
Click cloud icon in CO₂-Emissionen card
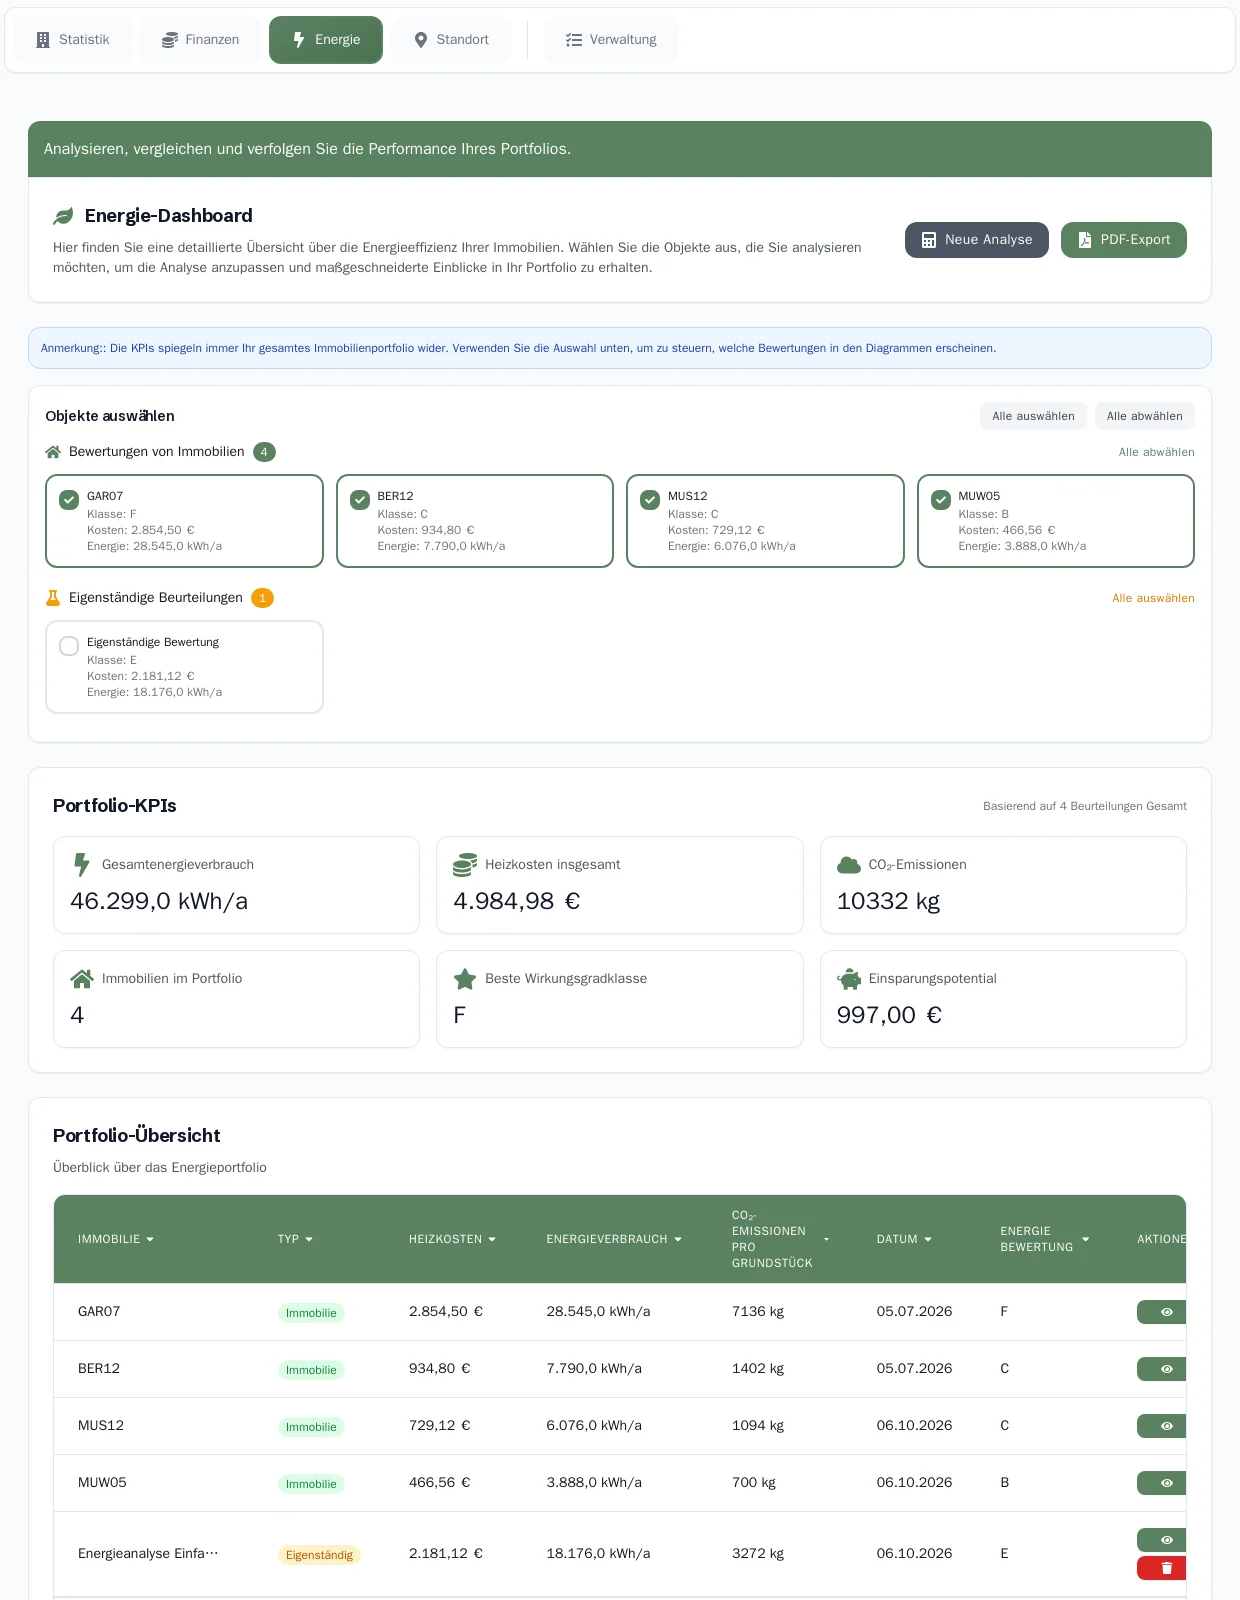[849, 865]
